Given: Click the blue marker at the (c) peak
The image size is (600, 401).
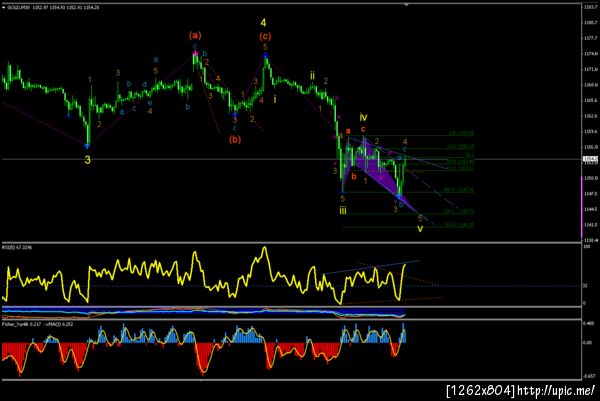Looking at the screenshot, I should coord(265,55).
